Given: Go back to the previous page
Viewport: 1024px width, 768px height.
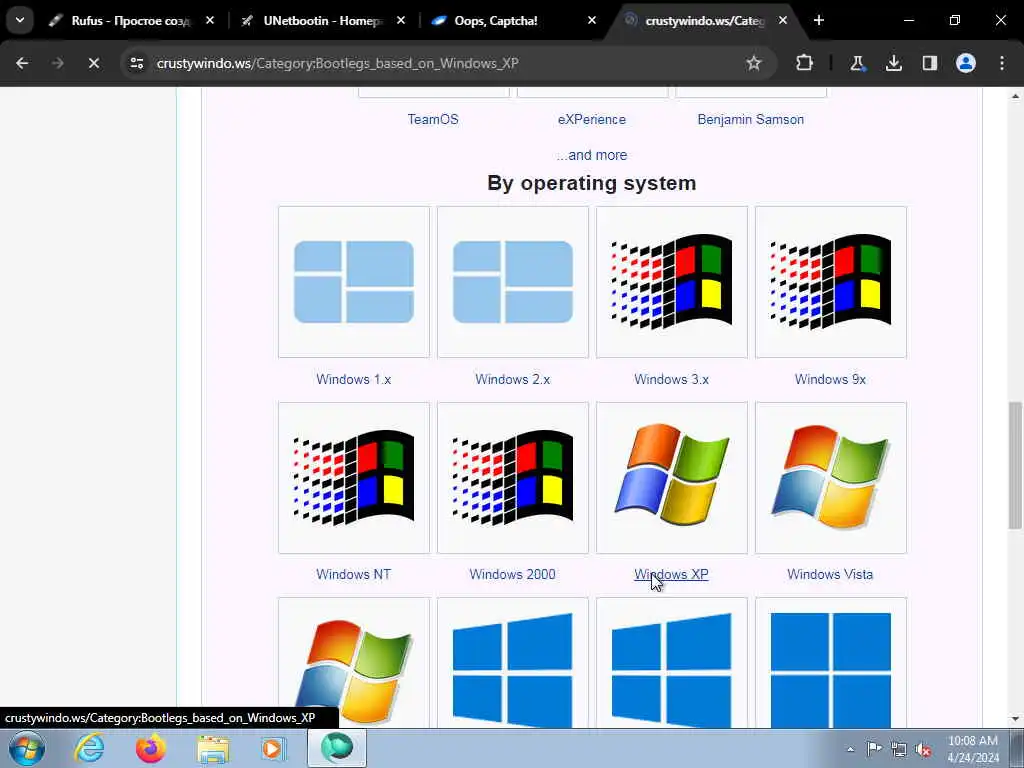Looking at the screenshot, I should coord(22,63).
